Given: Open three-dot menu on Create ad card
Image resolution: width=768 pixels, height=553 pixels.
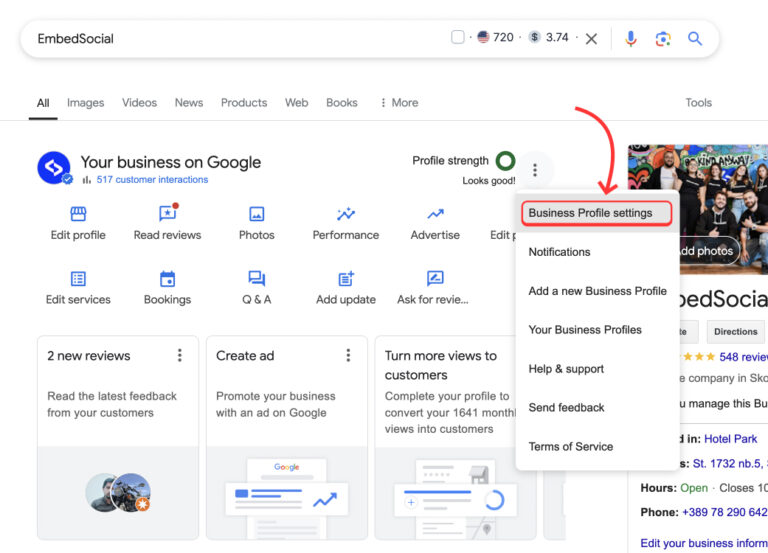Looking at the screenshot, I should 348,355.
